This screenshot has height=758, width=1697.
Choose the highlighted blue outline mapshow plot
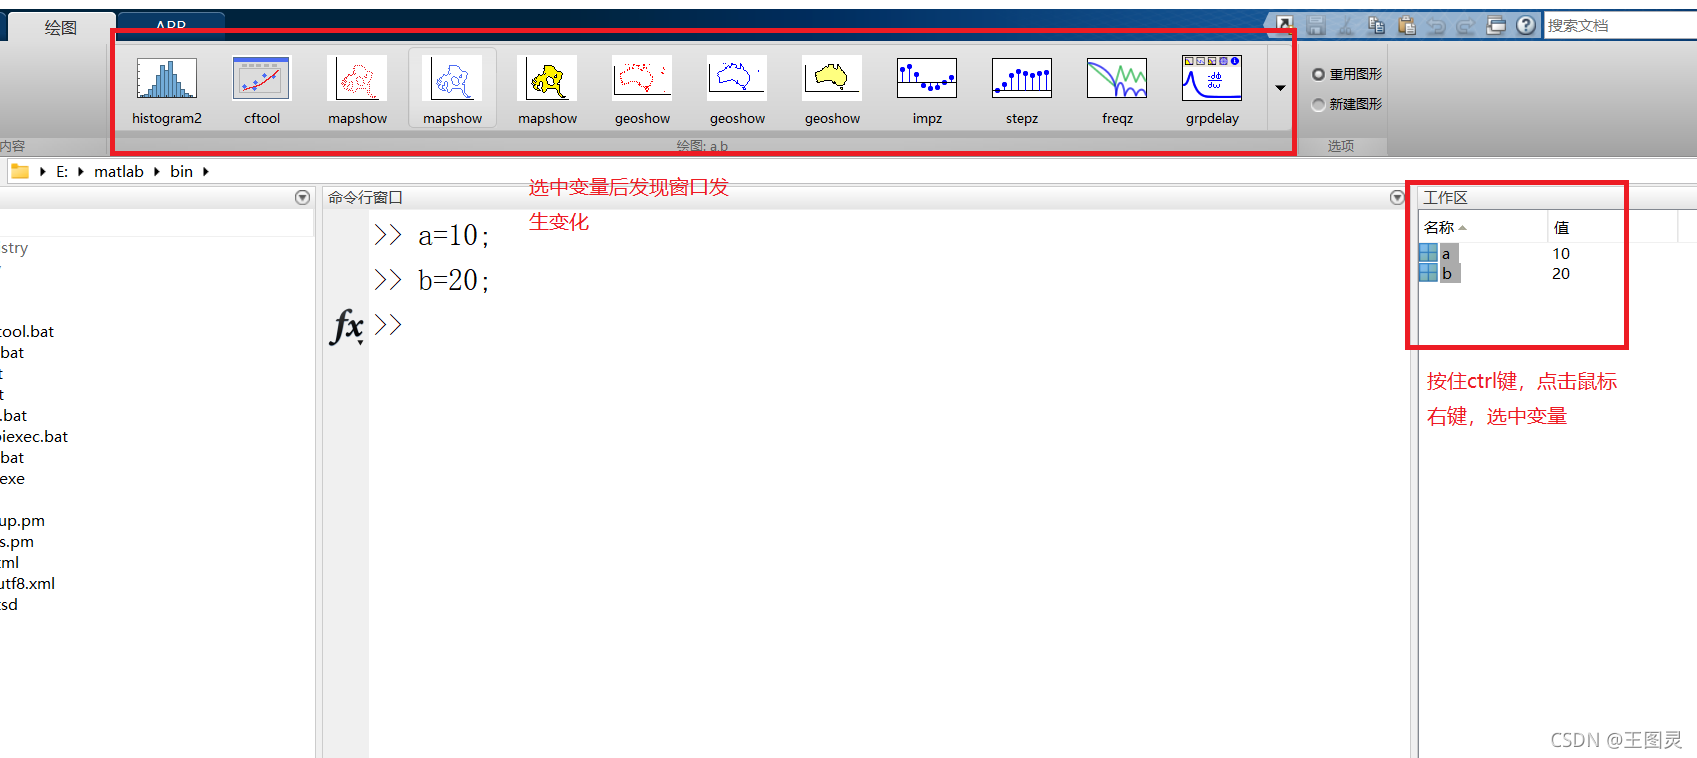tap(452, 90)
